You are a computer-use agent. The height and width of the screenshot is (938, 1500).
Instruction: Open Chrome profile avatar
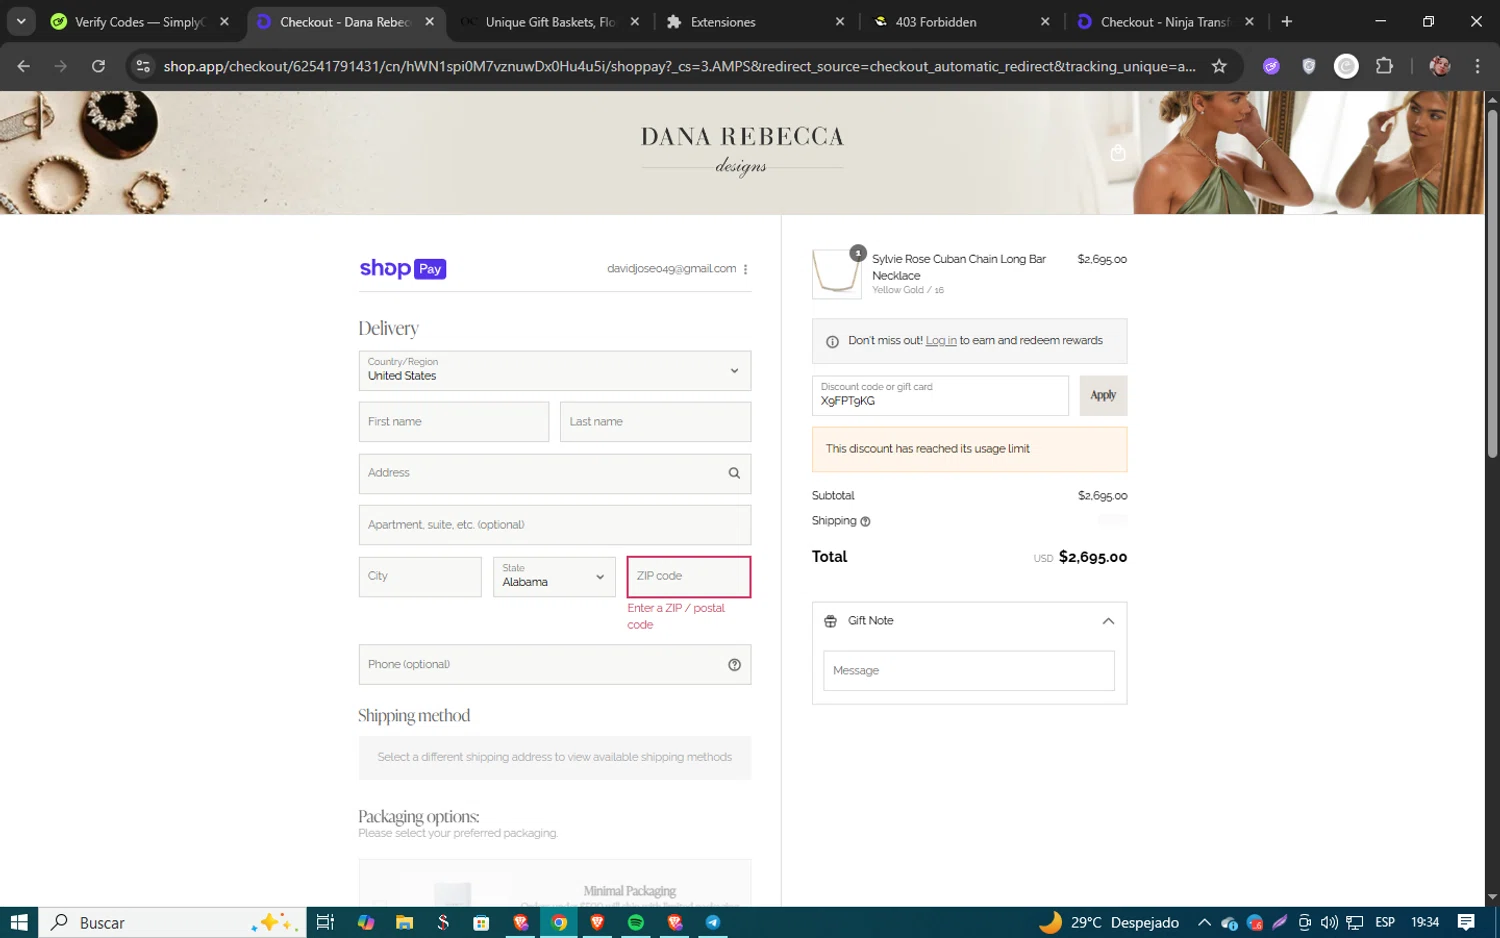coord(1440,66)
